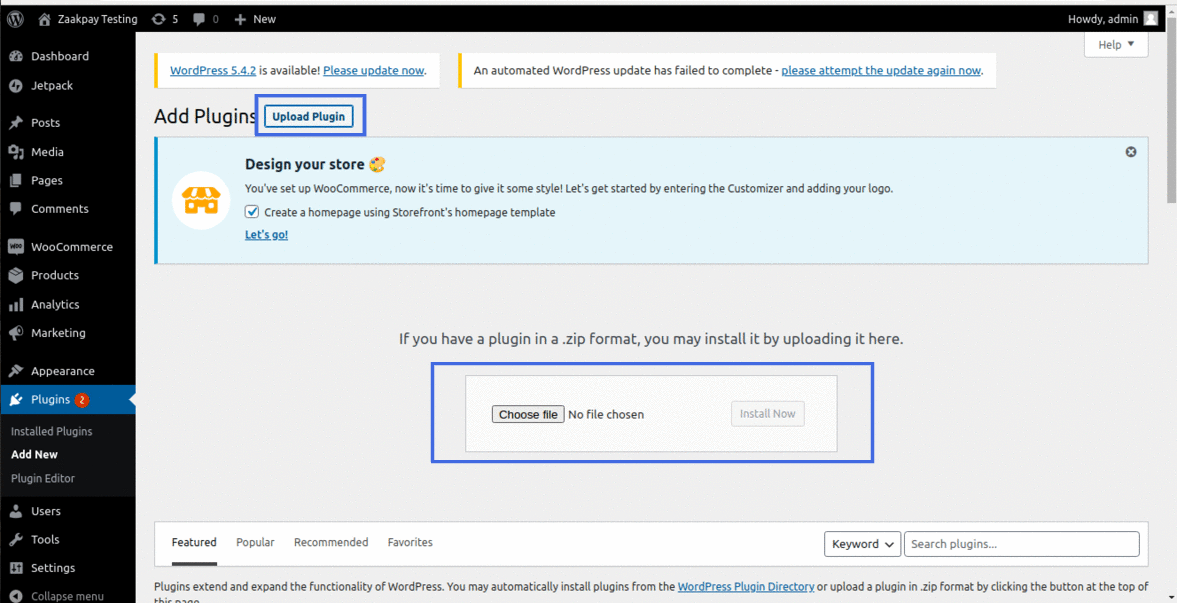Click the Pages icon in sidebar
1177x603 pixels.
click(16, 180)
